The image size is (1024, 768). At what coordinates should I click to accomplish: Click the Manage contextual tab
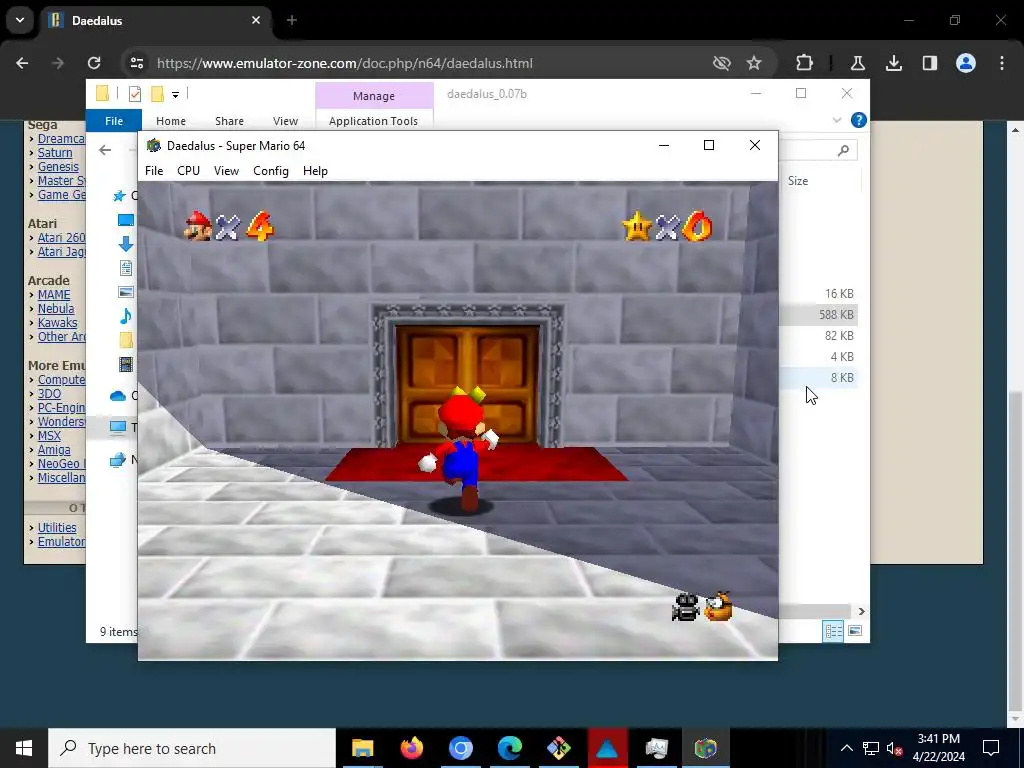pyautogui.click(x=374, y=96)
